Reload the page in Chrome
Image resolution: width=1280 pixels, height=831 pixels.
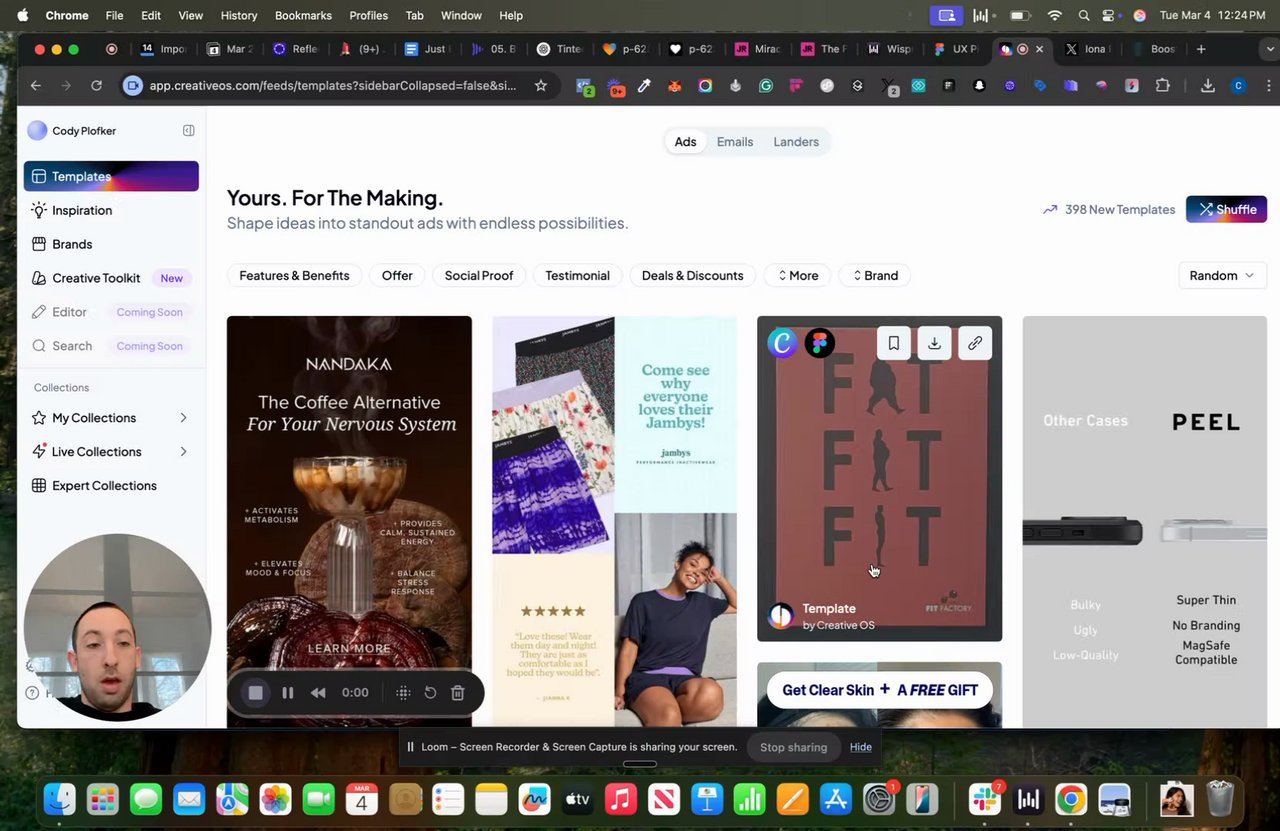(x=96, y=86)
